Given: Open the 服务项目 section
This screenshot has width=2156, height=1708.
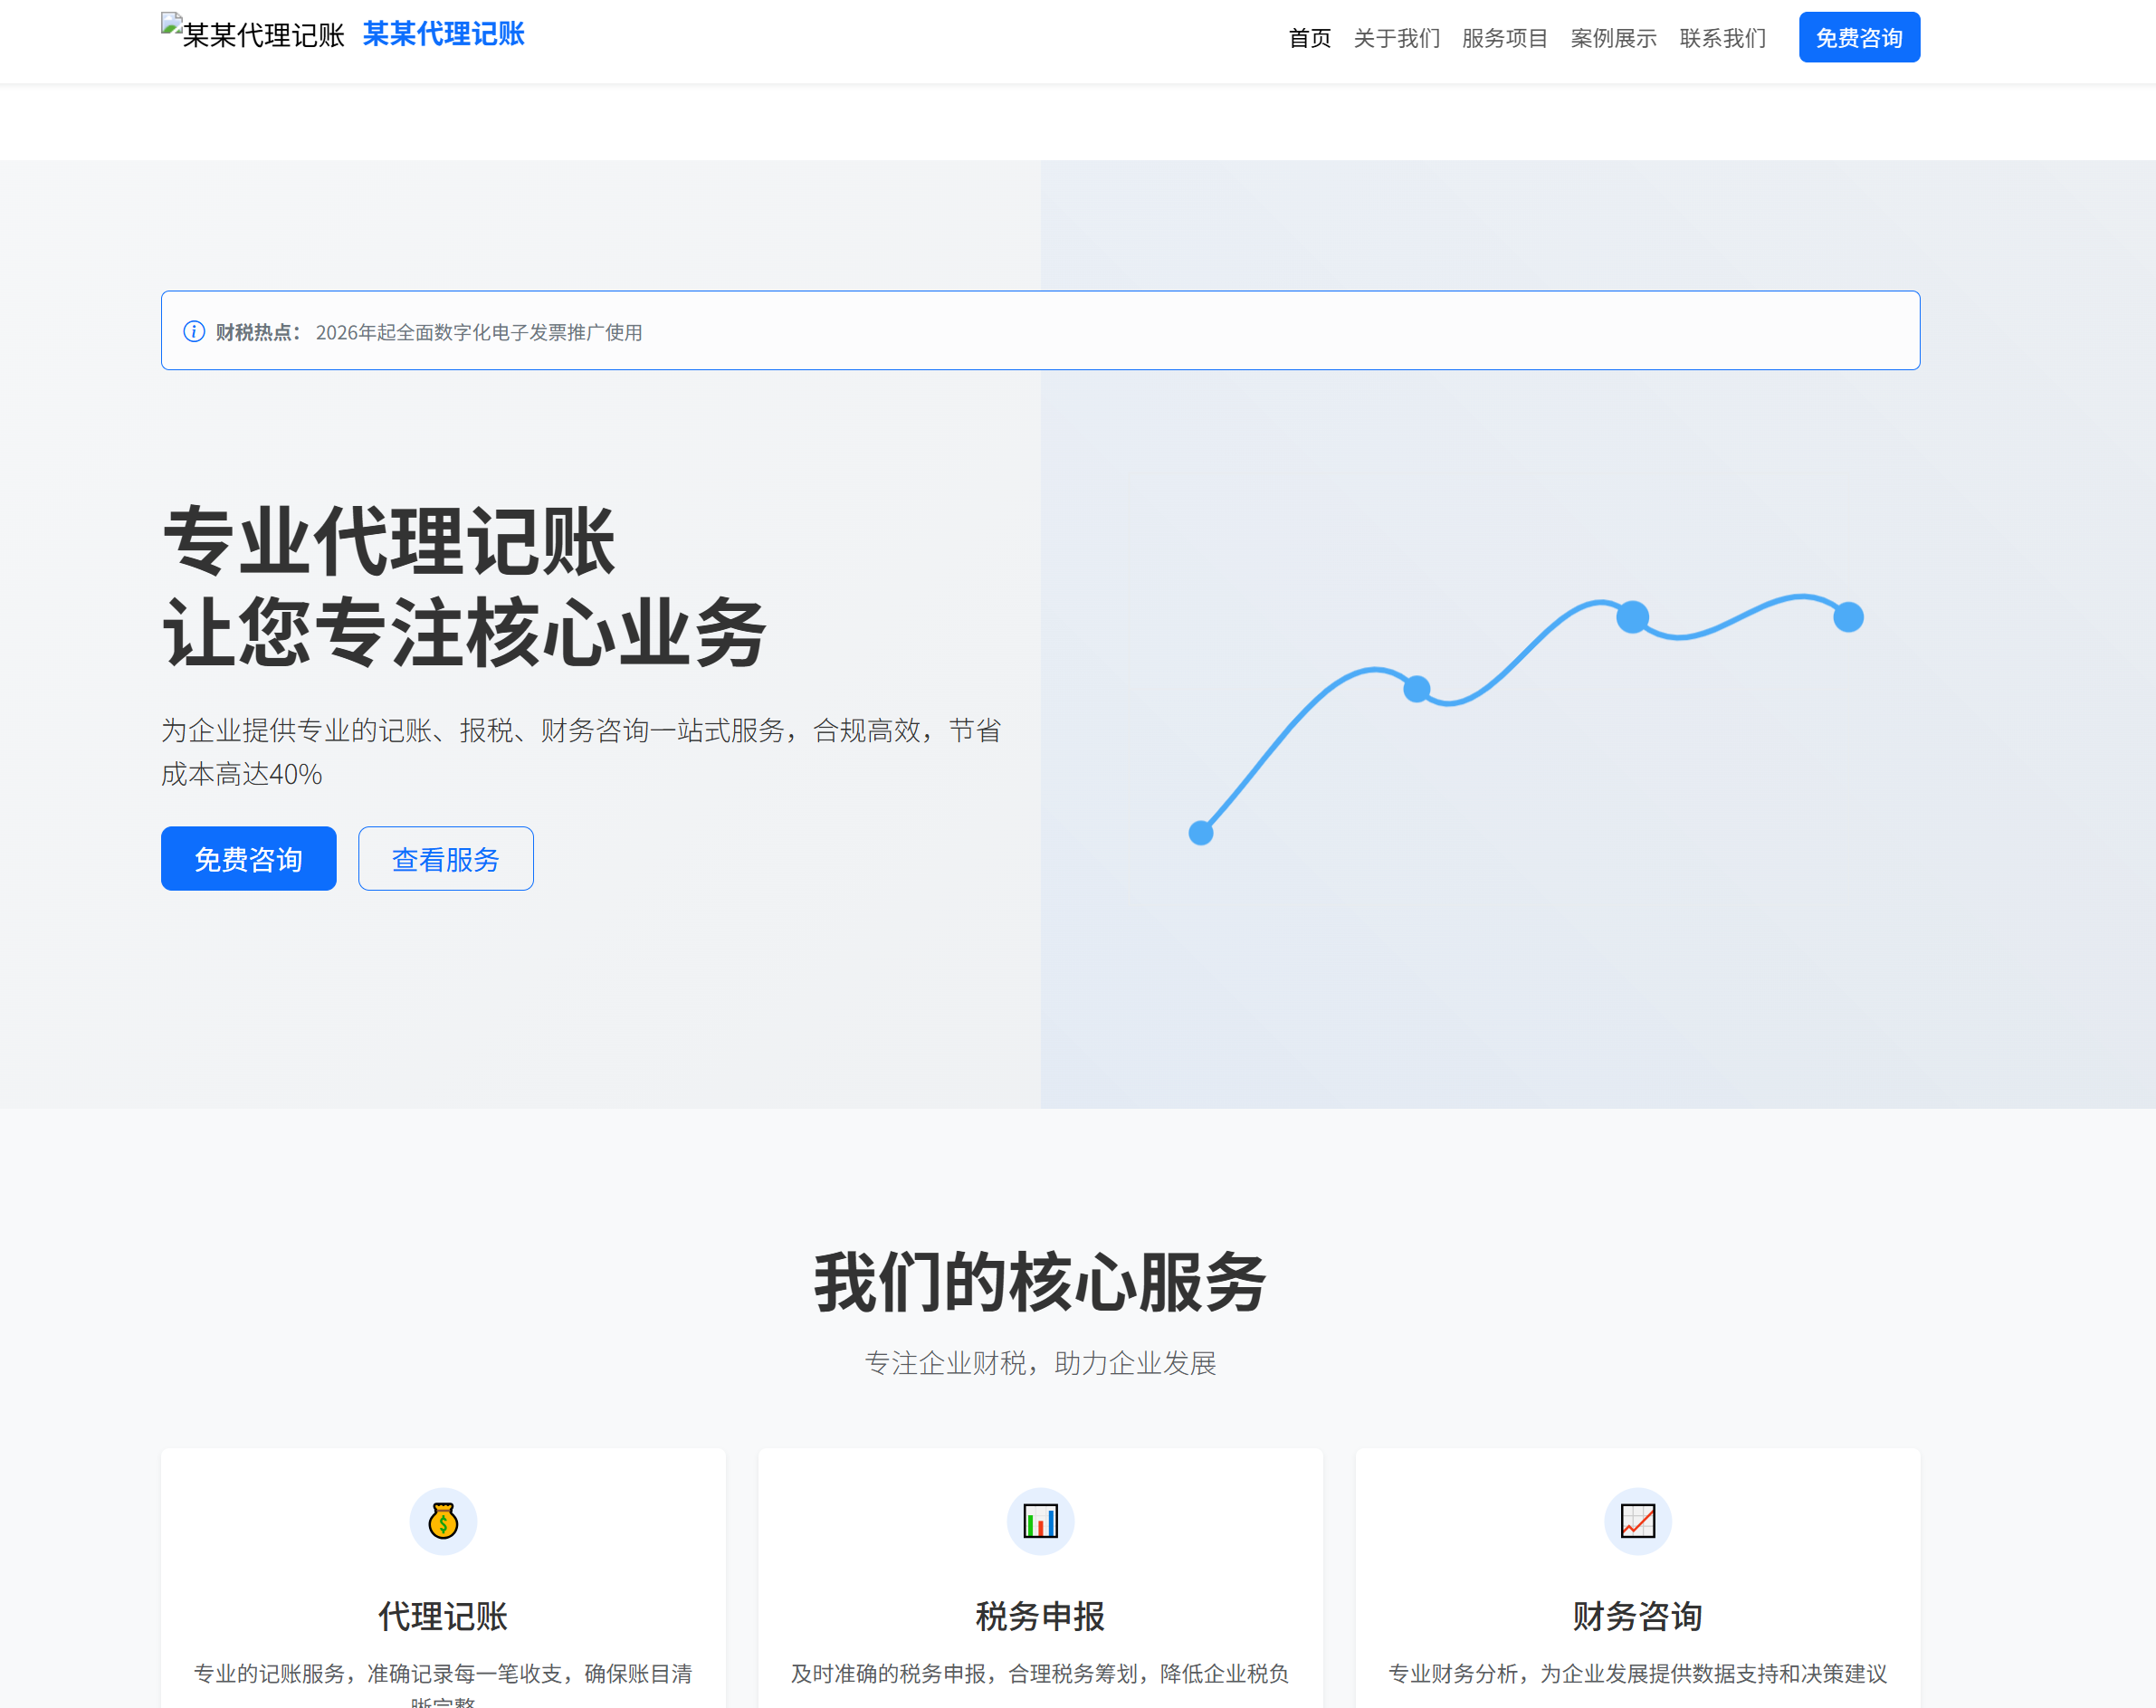Looking at the screenshot, I should coord(1506,38).
